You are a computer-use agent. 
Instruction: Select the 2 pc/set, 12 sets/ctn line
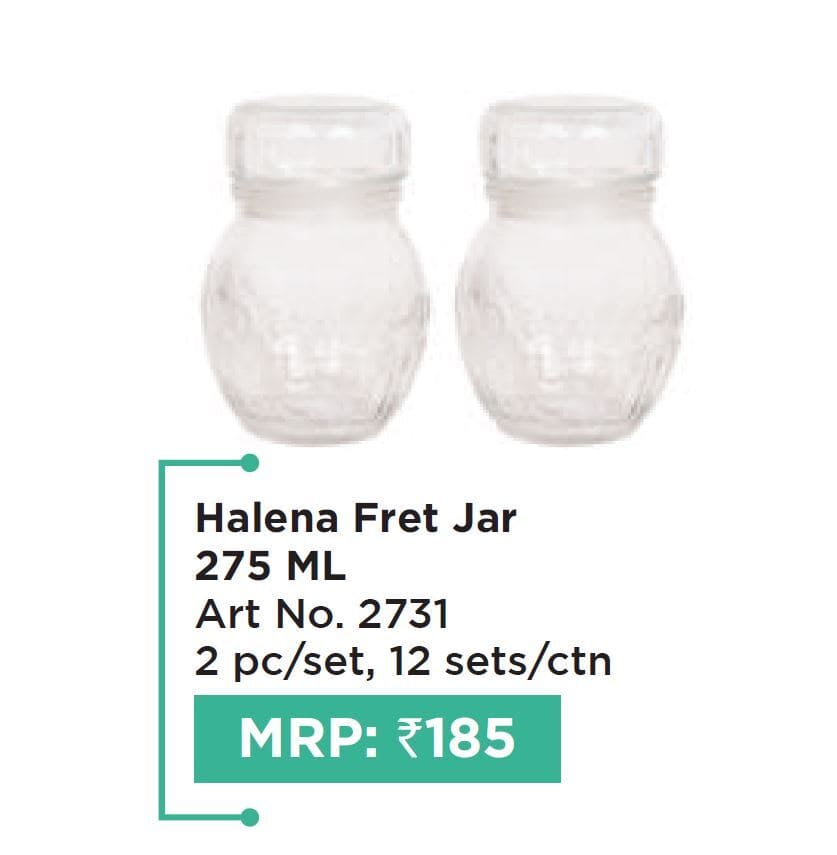(403, 662)
